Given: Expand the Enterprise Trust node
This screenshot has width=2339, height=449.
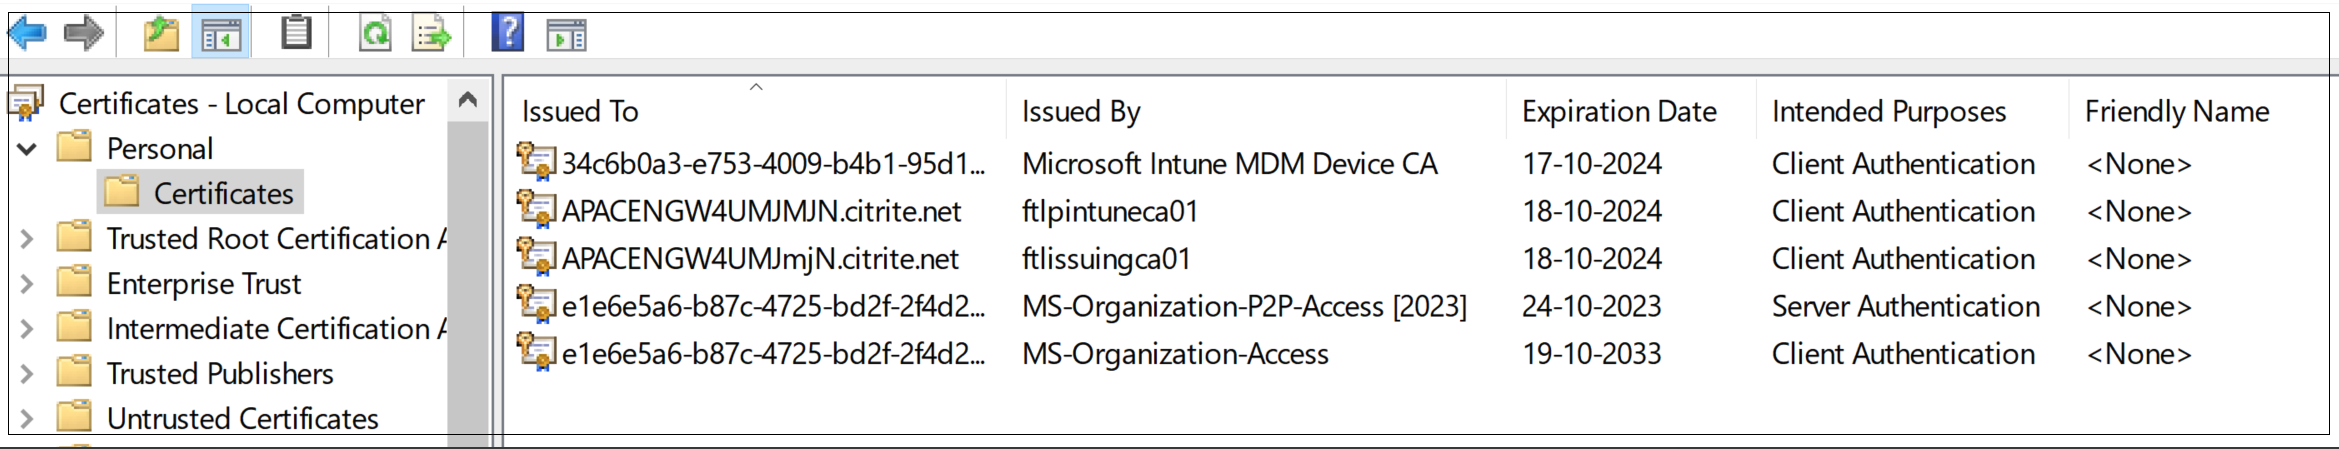Looking at the screenshot, I should (28, 284).
